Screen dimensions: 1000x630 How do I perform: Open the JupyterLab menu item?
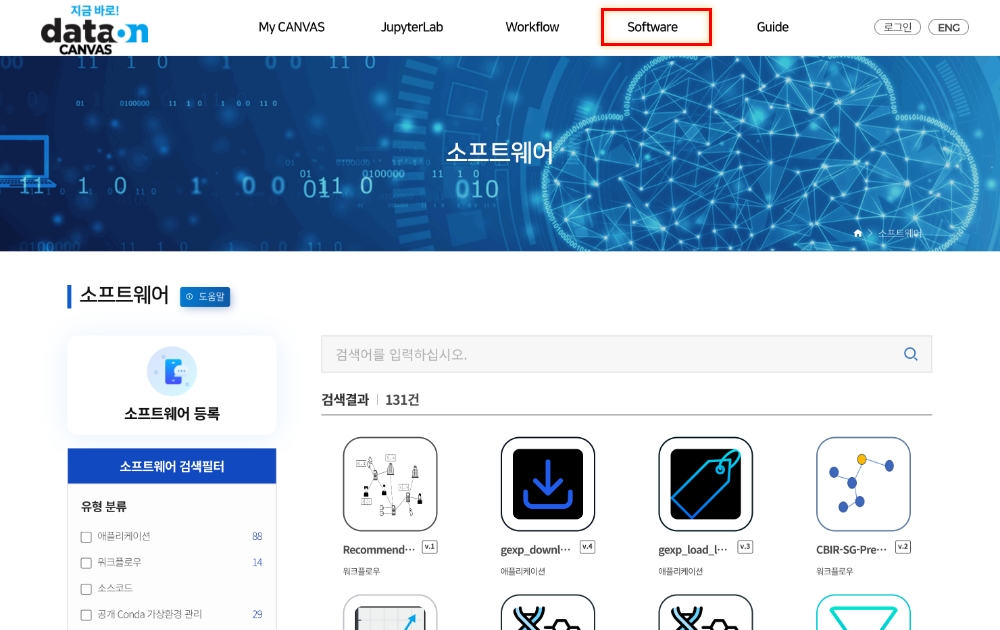click(x=412, y=27)
